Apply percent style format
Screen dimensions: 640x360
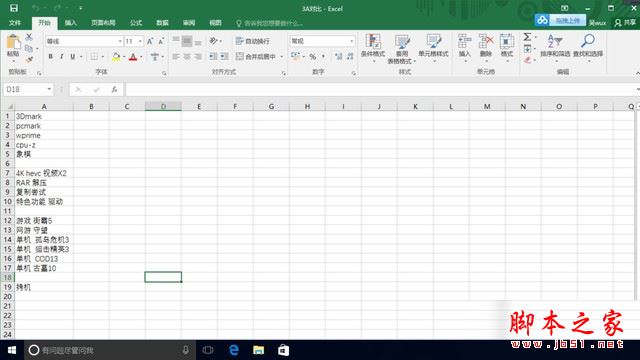click(x=313, y=57)
